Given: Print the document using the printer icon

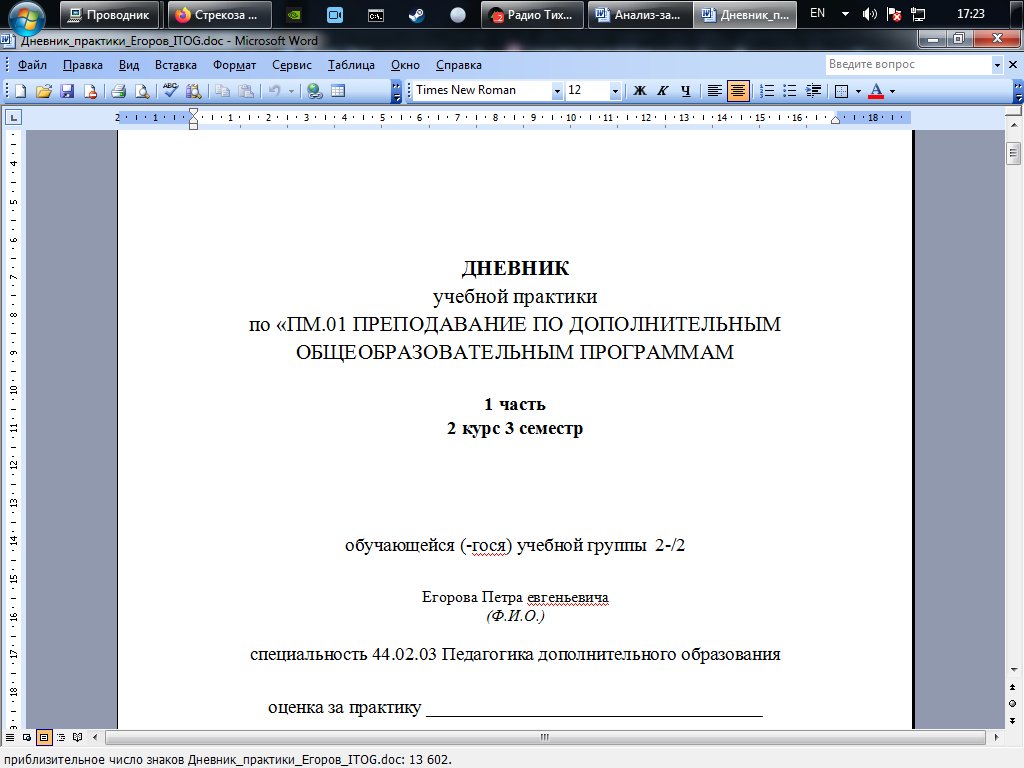Looking at the screenshot, I should [118, 91].
